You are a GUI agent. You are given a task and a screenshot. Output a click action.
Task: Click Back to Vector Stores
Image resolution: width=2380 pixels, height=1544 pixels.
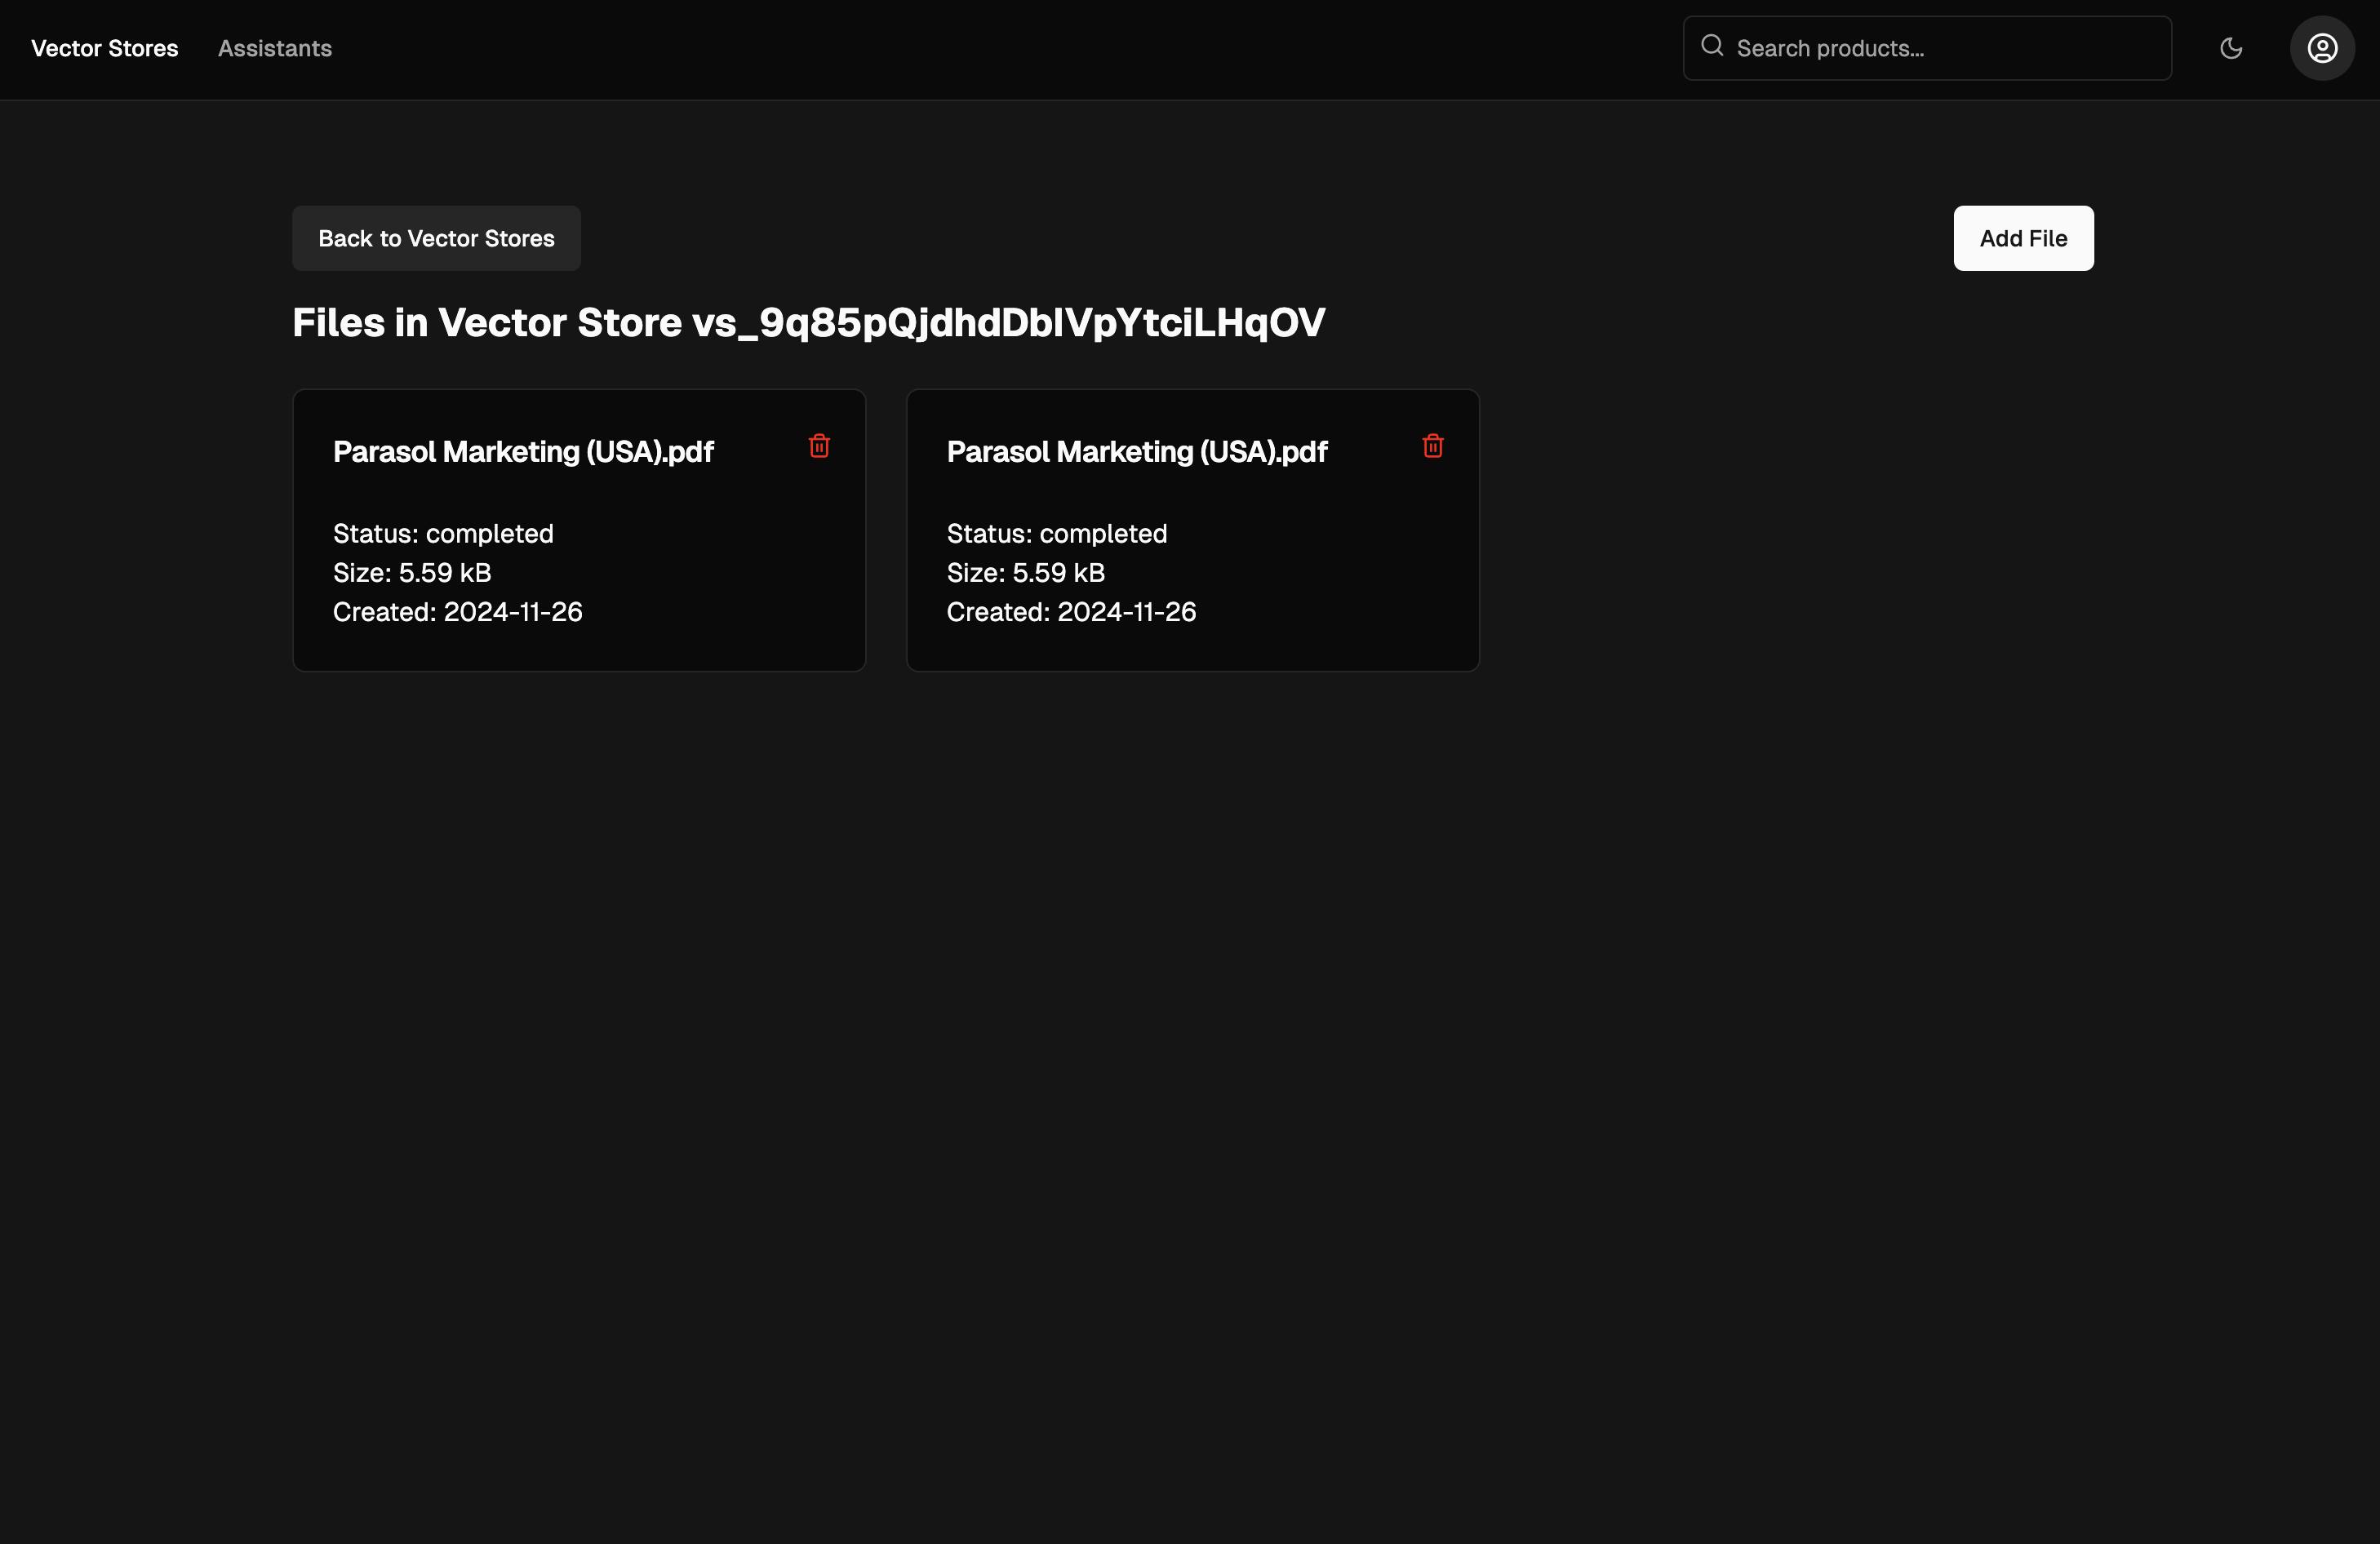(x=436, y=238)
